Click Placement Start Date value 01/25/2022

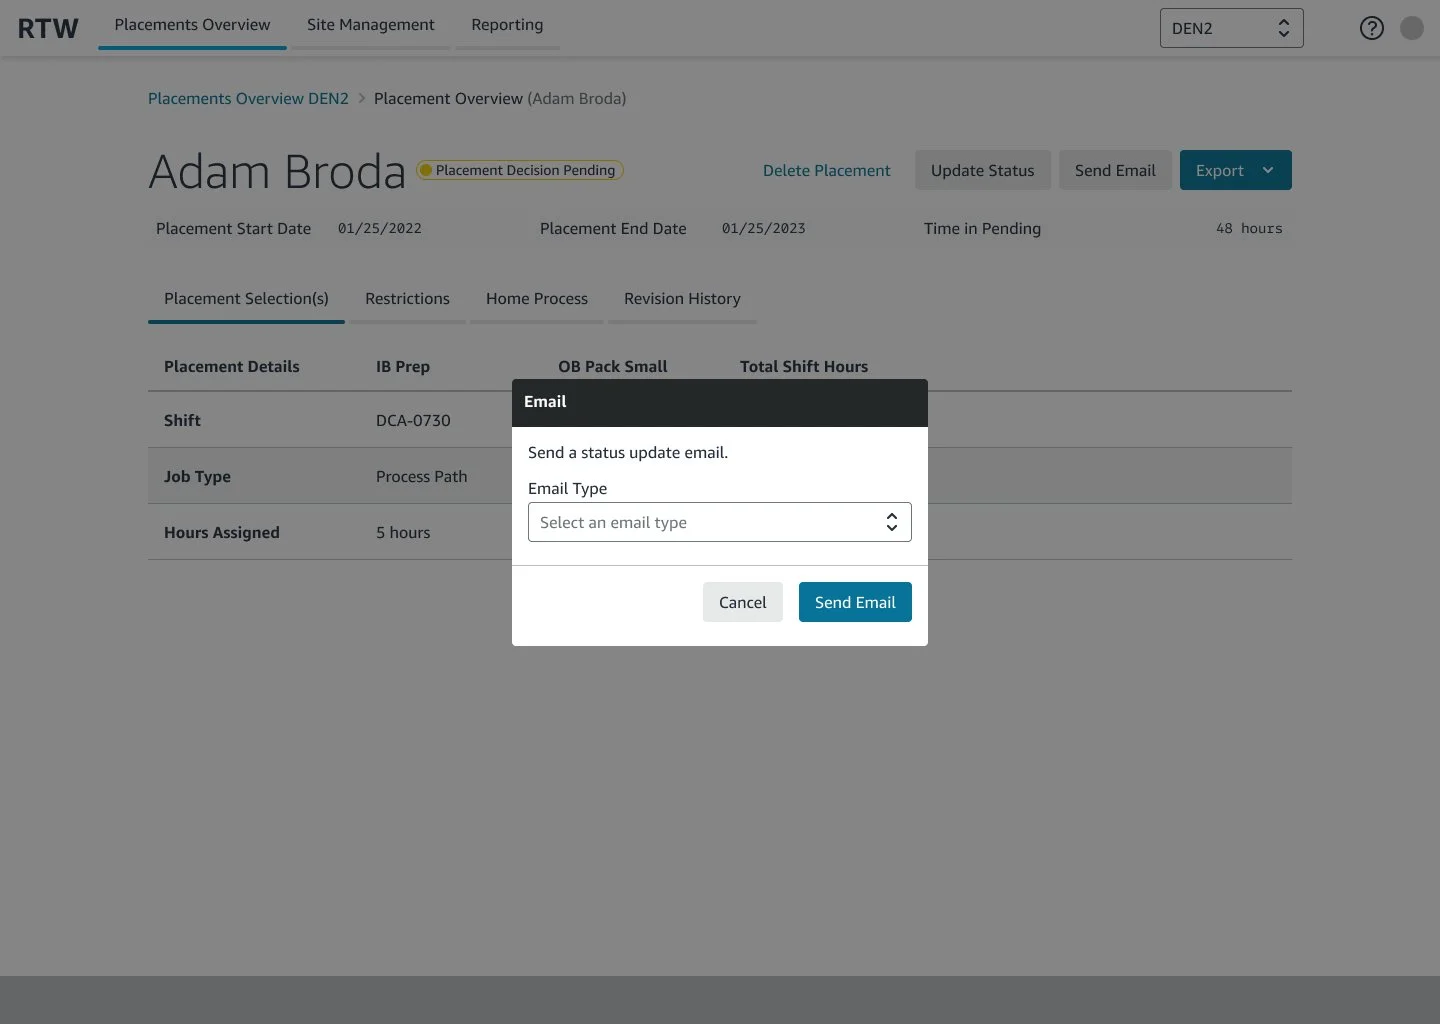coord(380,229)
